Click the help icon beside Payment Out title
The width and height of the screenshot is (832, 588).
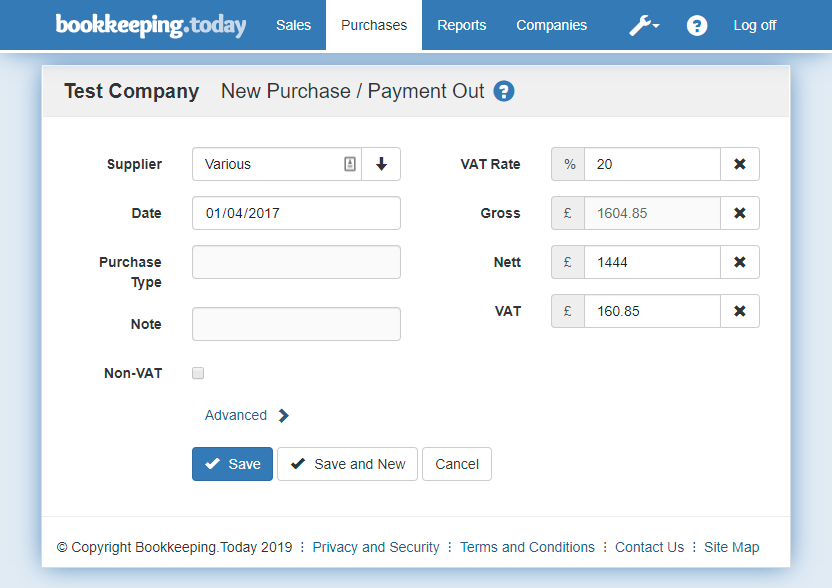tap(504, 92)
